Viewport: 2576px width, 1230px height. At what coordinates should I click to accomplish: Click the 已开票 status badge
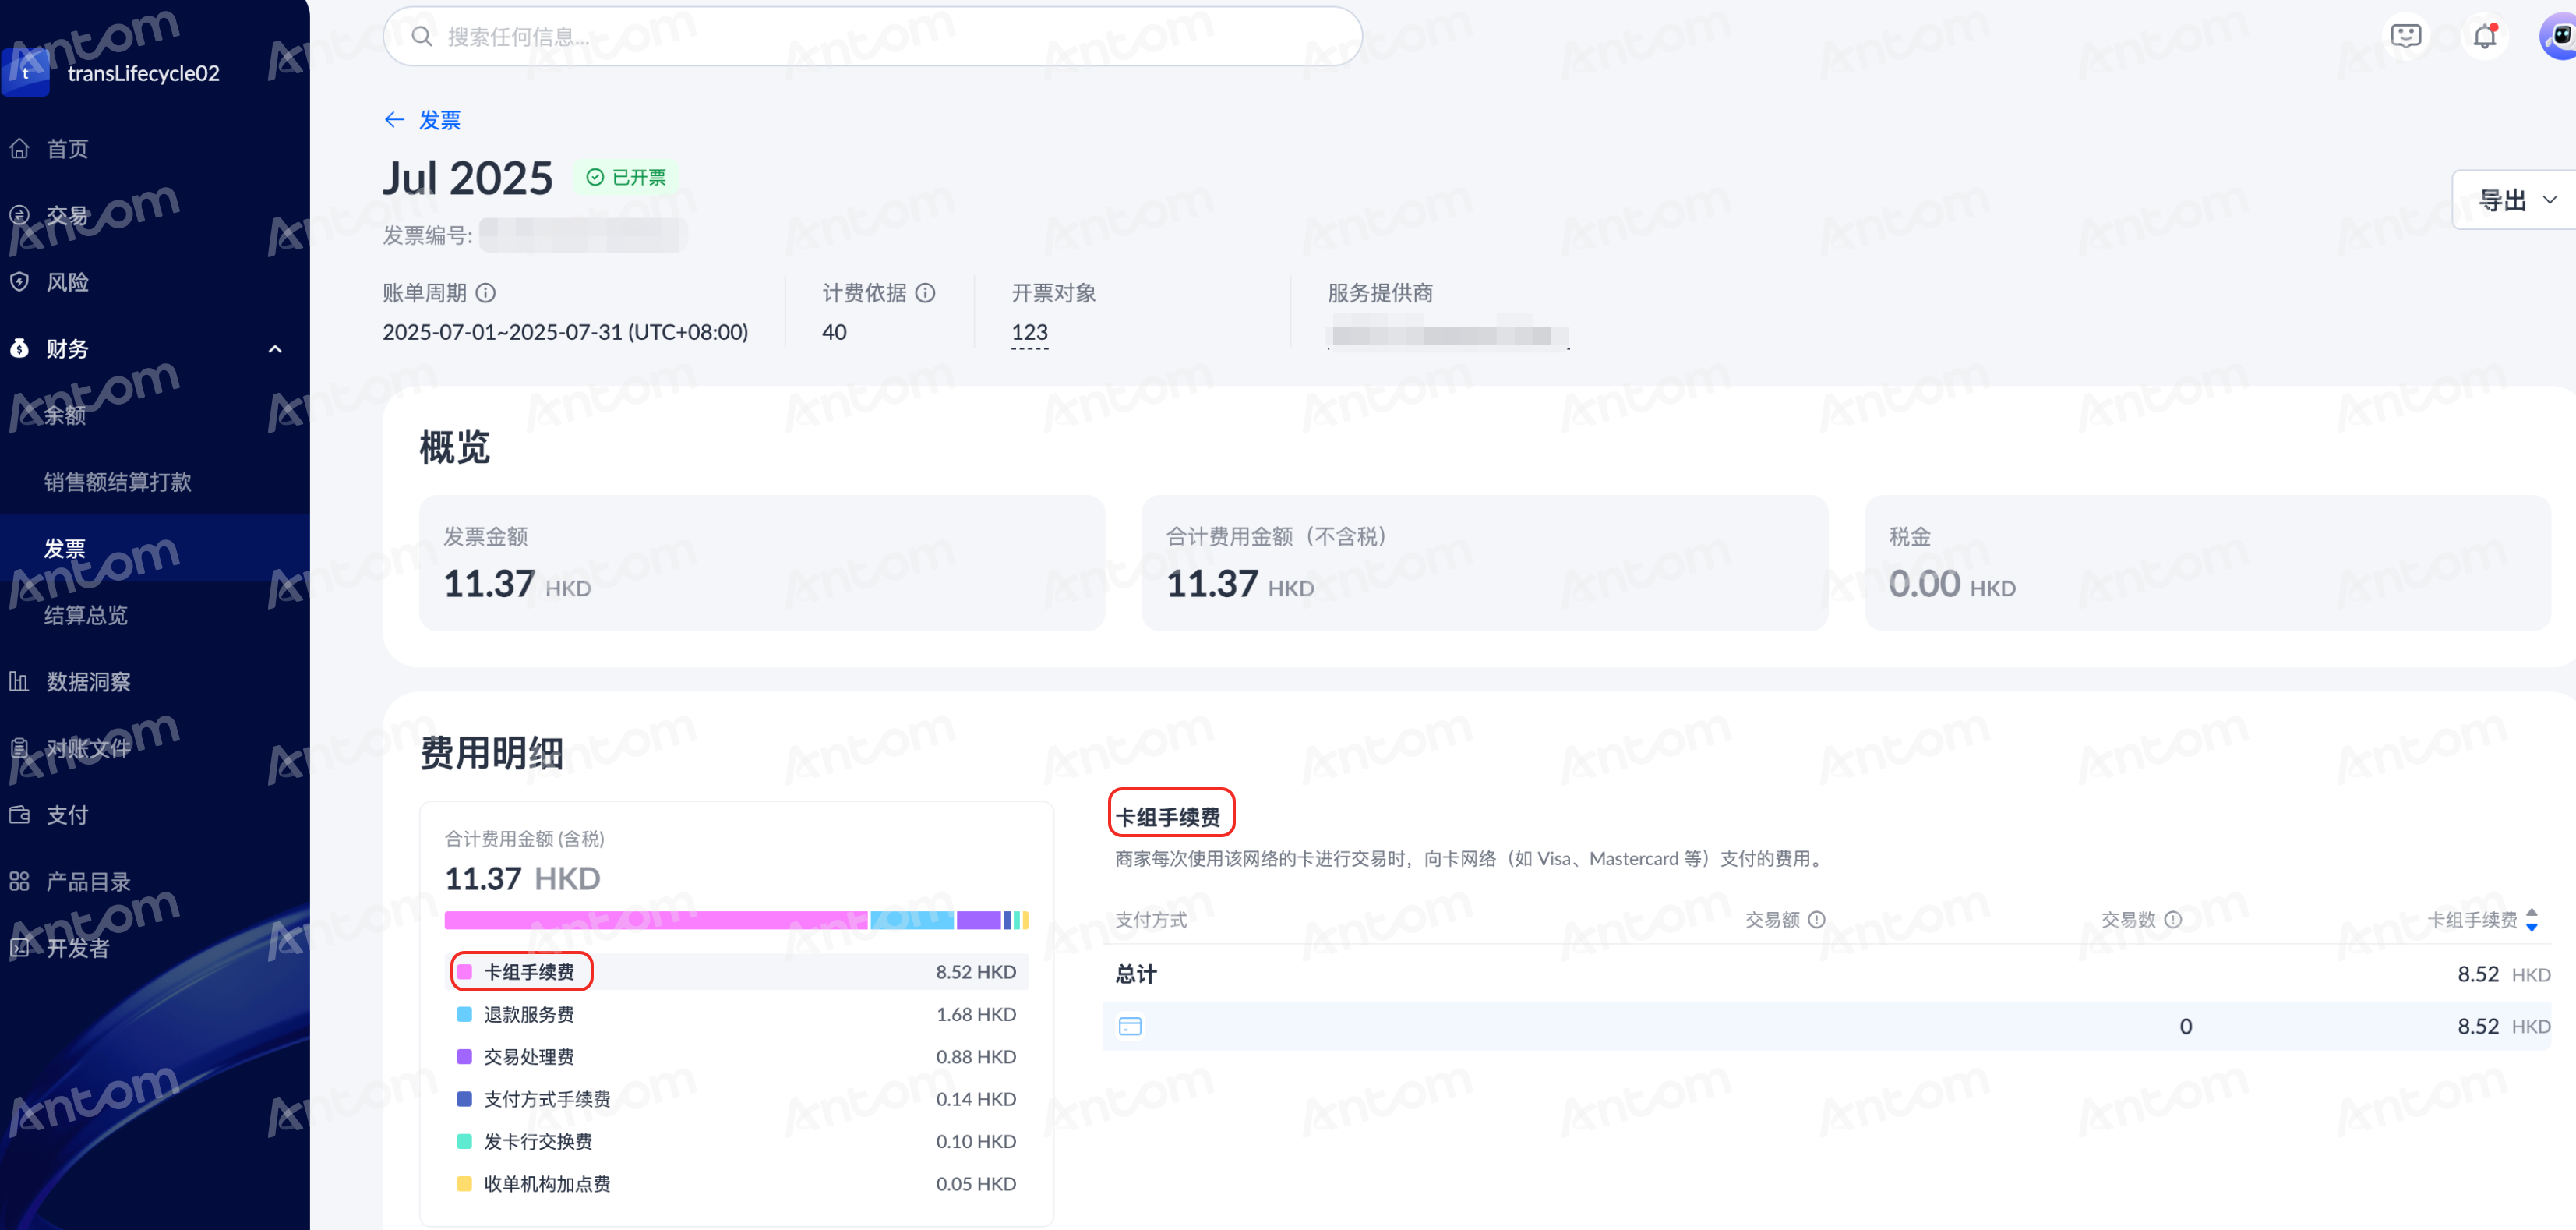(626, 177)
